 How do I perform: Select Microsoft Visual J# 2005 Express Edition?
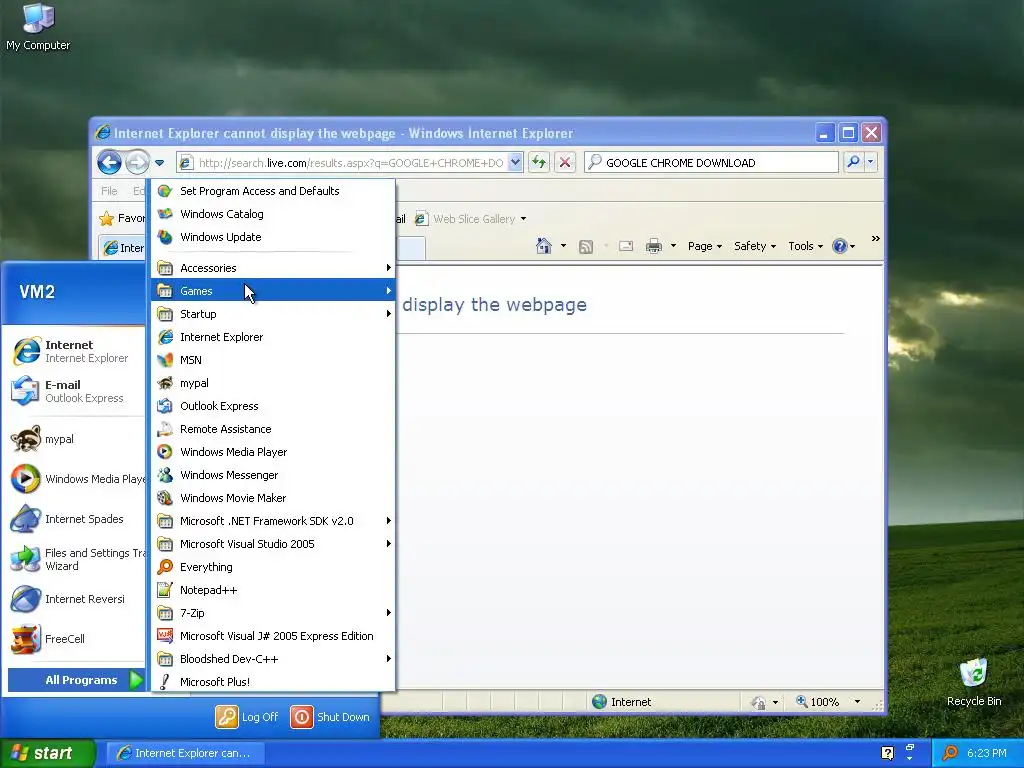click(x=273, y=636)
